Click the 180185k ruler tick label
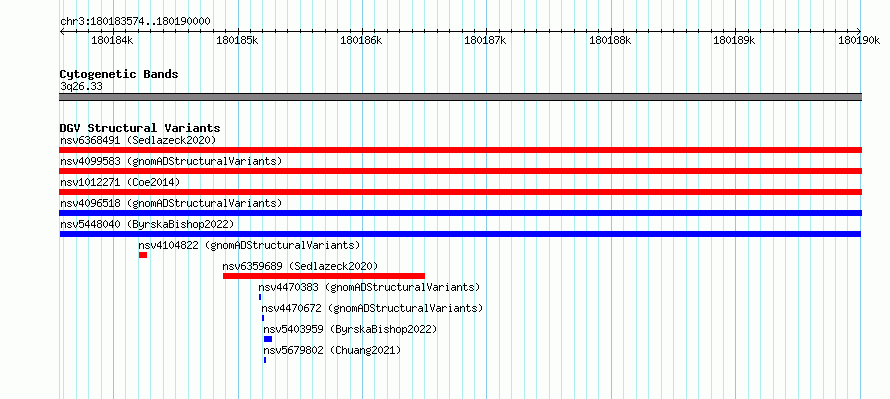 click(237, 40)
